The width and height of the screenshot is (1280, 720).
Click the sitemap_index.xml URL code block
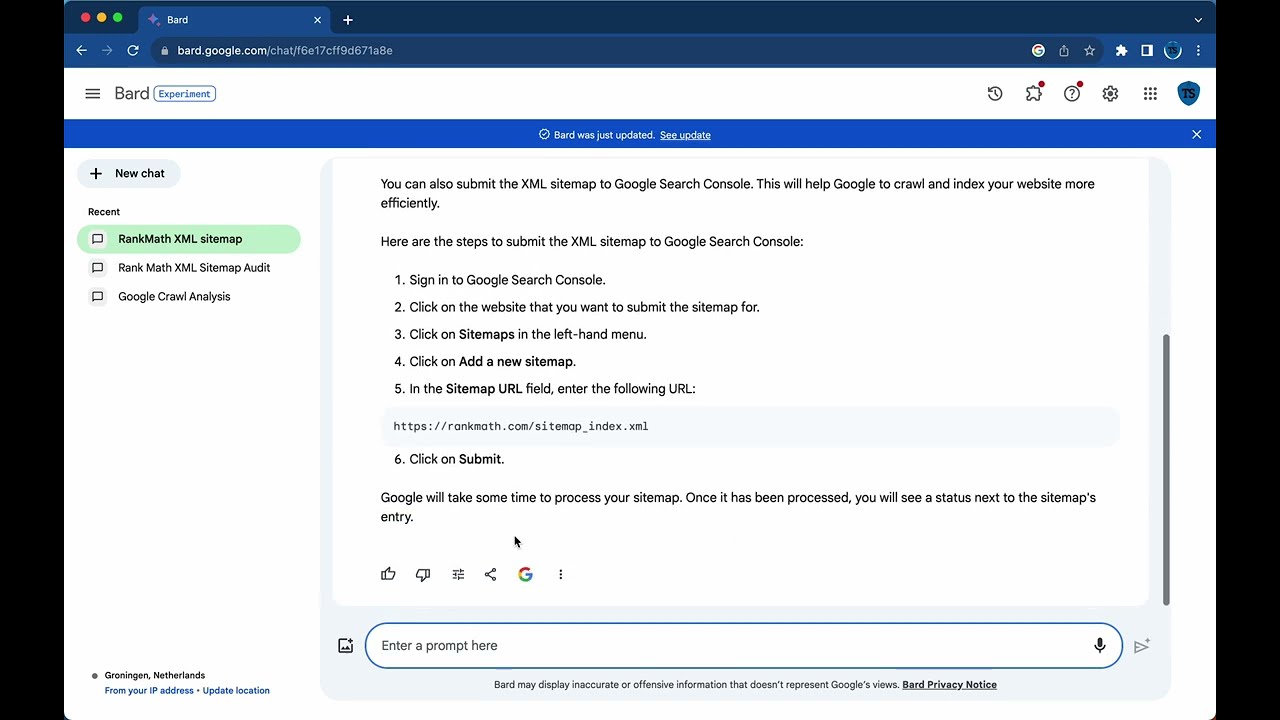[x=750, y=426]
